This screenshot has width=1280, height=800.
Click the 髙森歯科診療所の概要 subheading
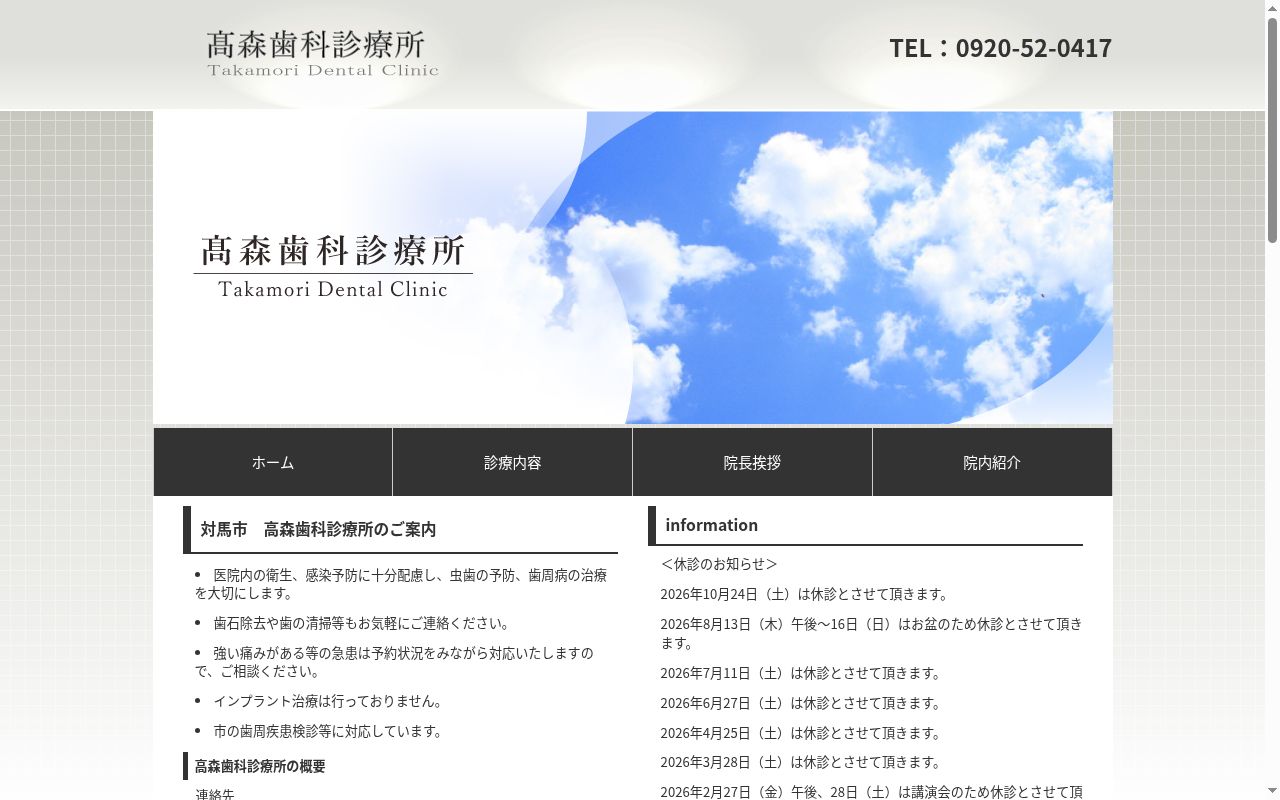coord(260,766)
